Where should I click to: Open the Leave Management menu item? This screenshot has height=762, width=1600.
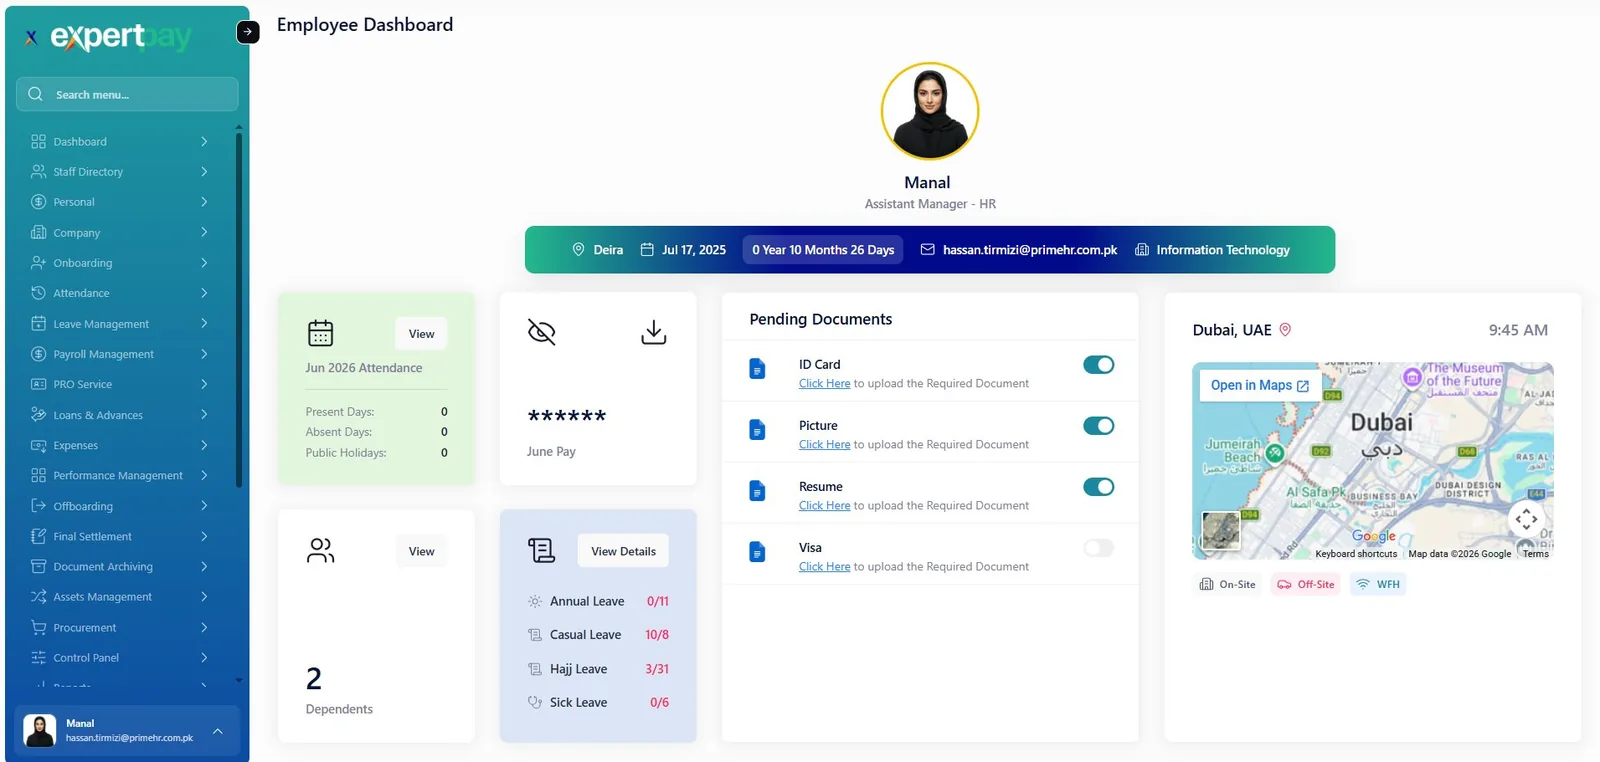120,323
